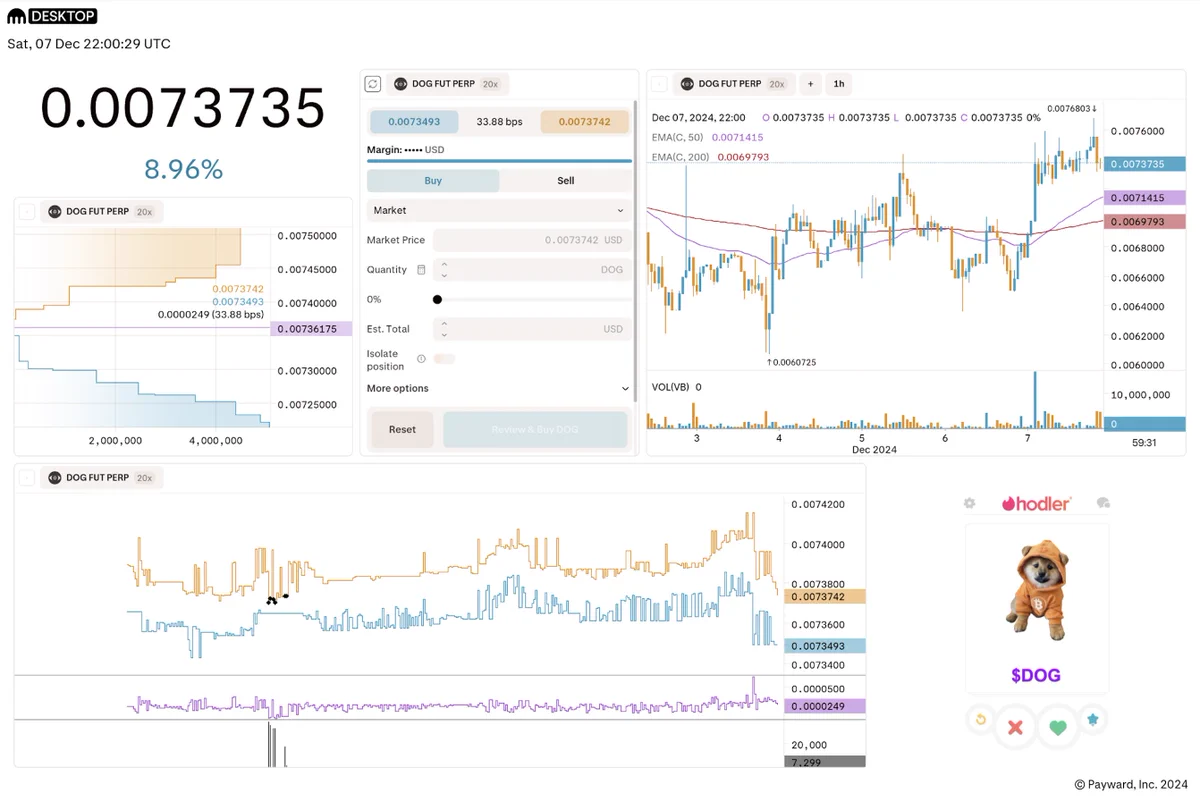The image size is (1200, 802).
Task: Click the large 0.0073735 price display
Action: pyautogui.click(x=183, y=108)
